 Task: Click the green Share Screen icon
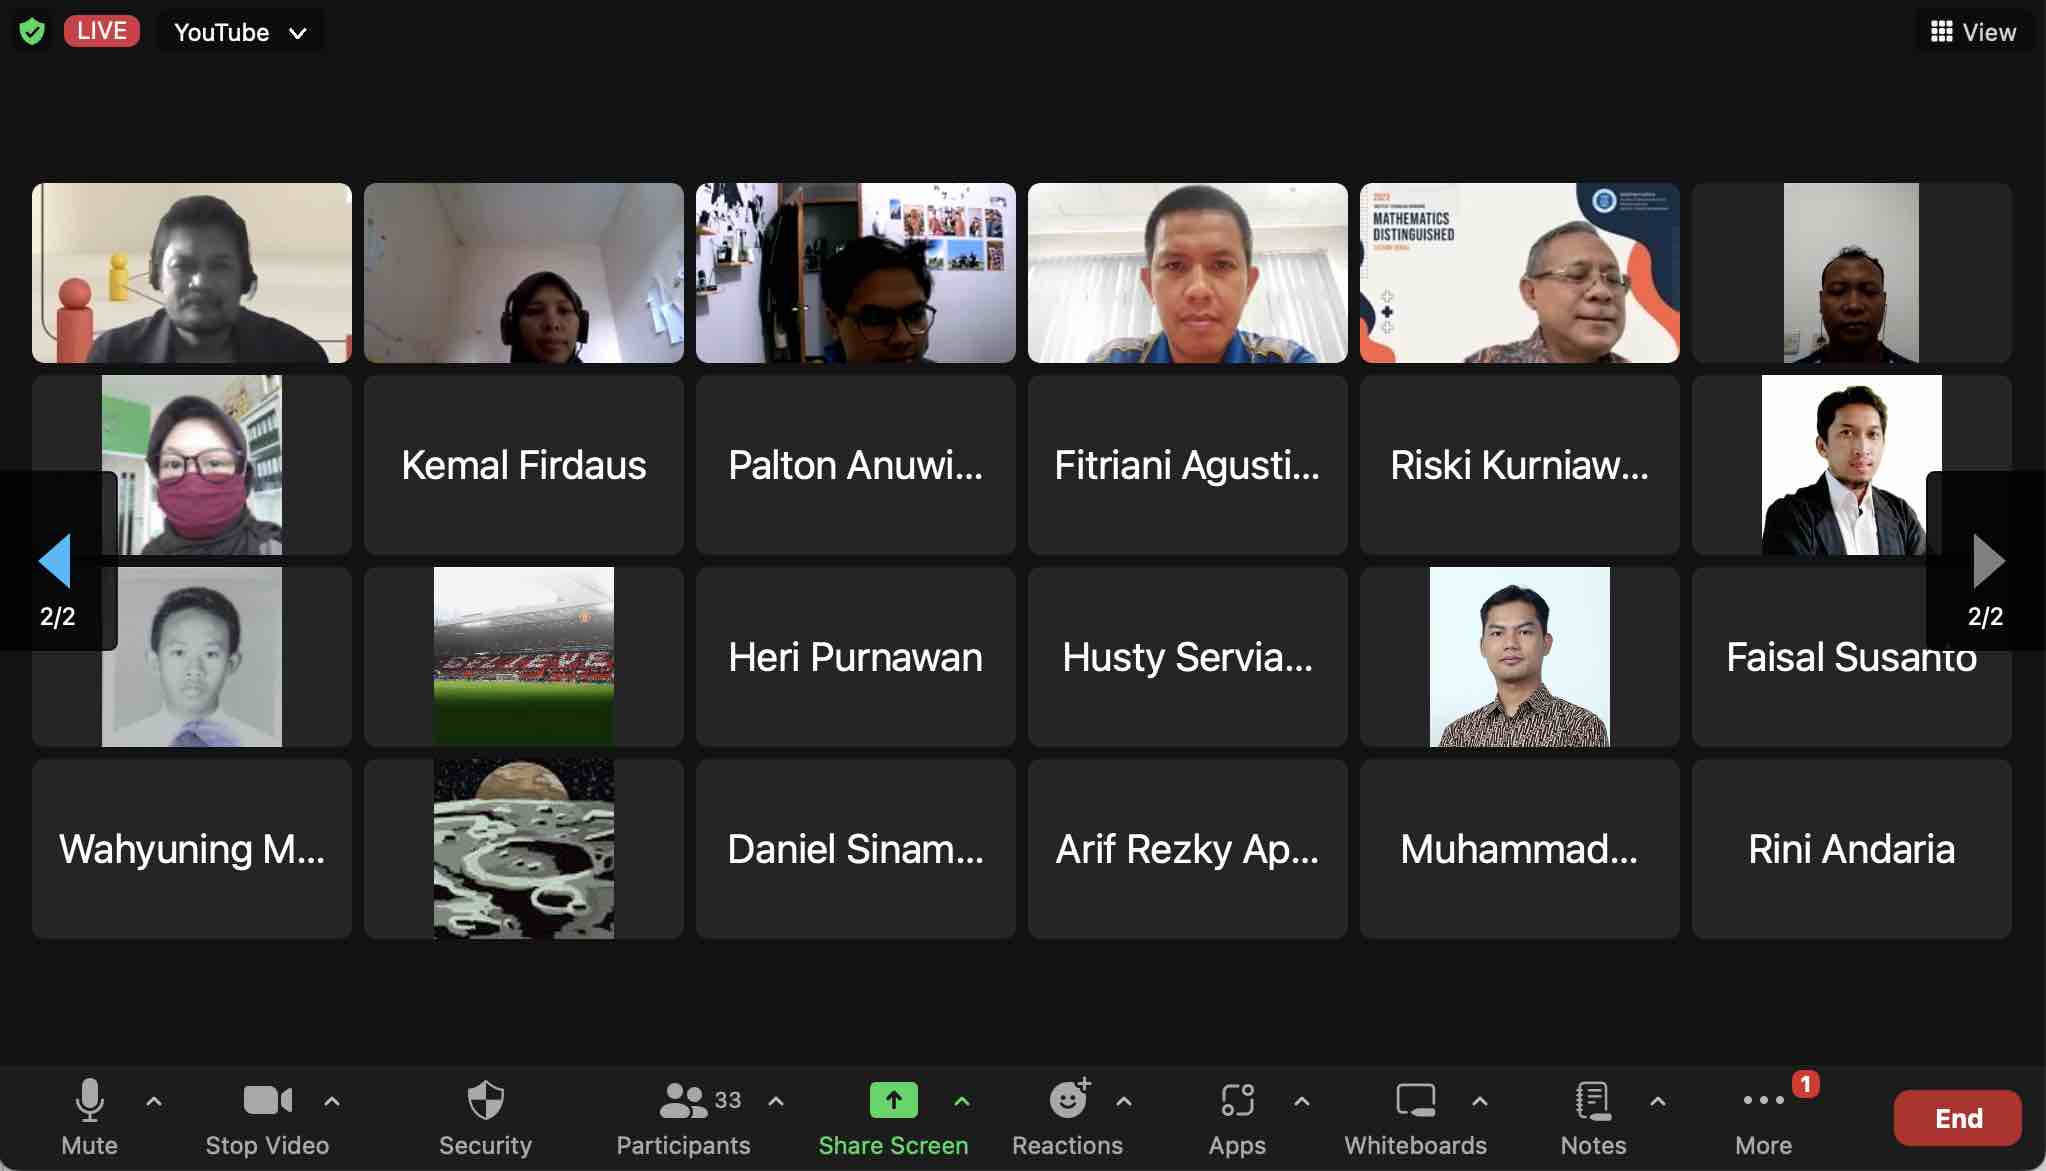893,1101
